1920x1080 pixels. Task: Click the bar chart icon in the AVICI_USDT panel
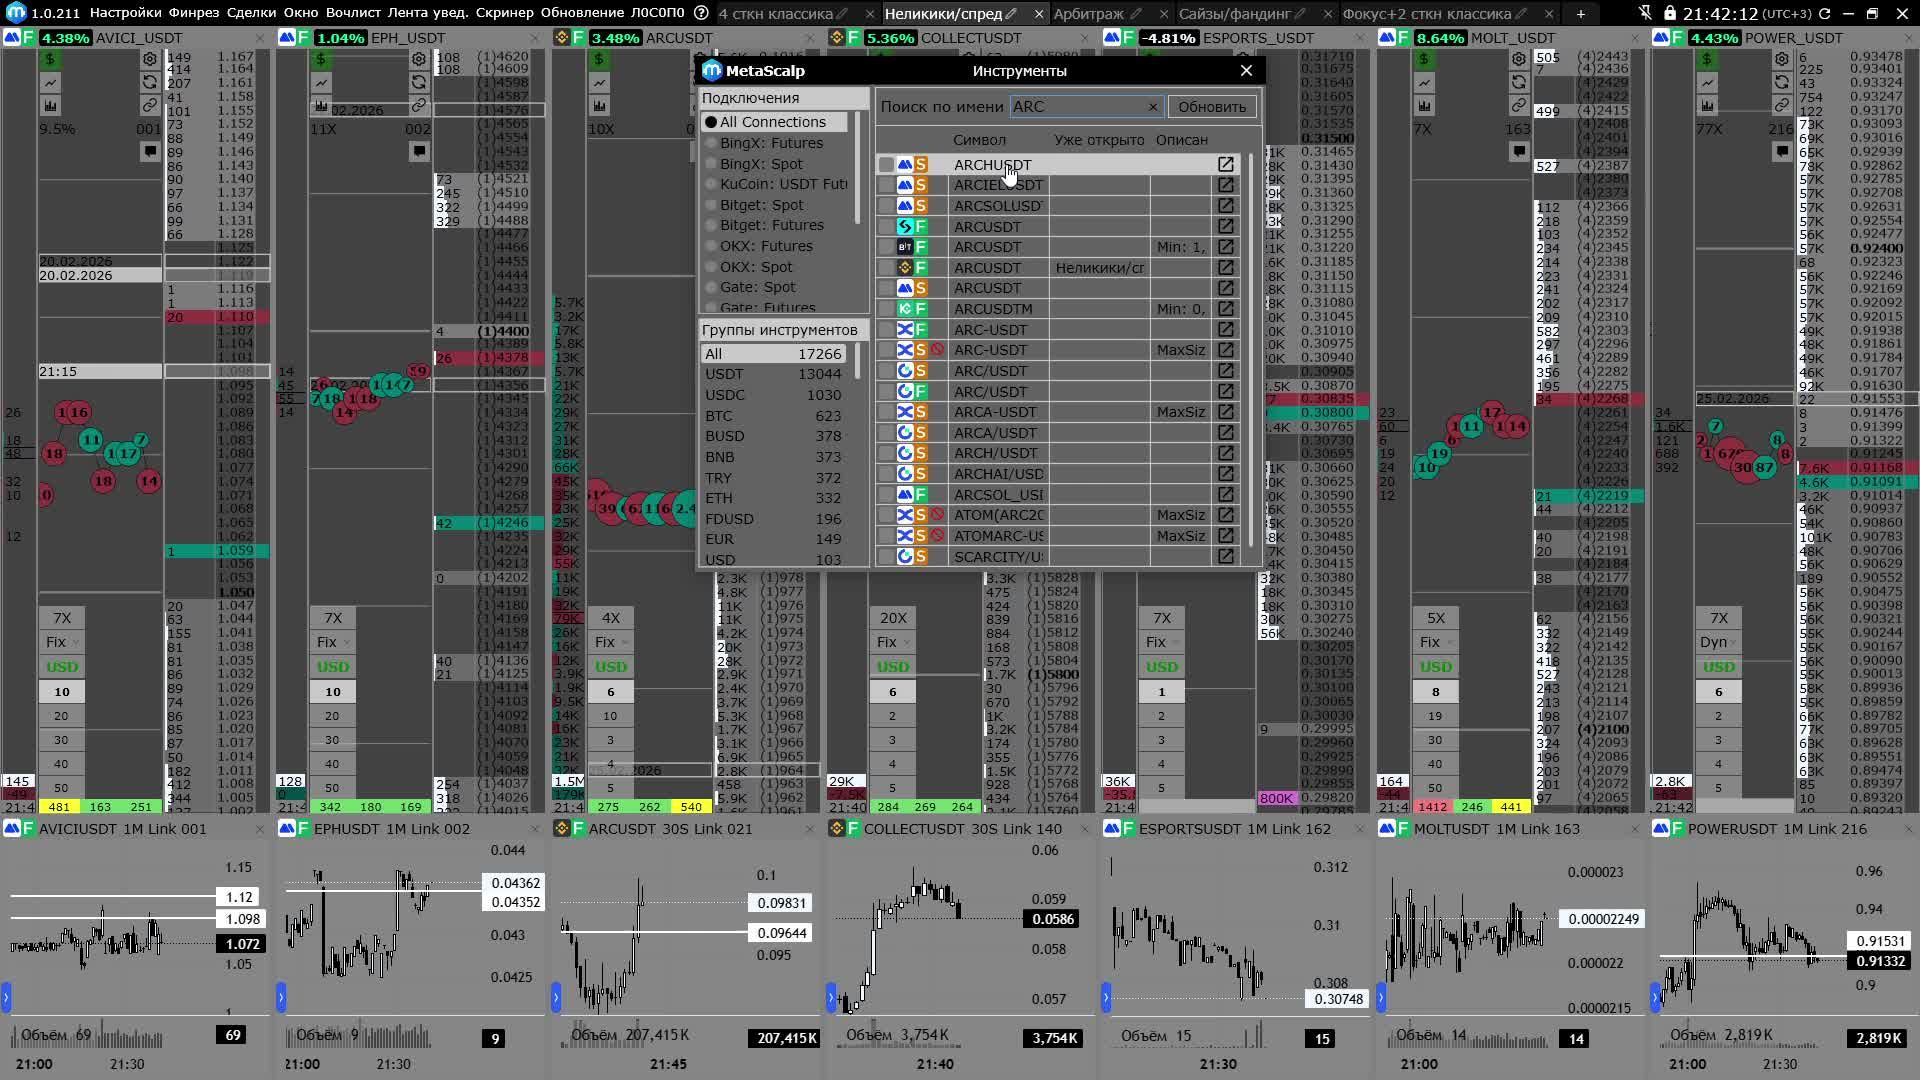point(51,105)
